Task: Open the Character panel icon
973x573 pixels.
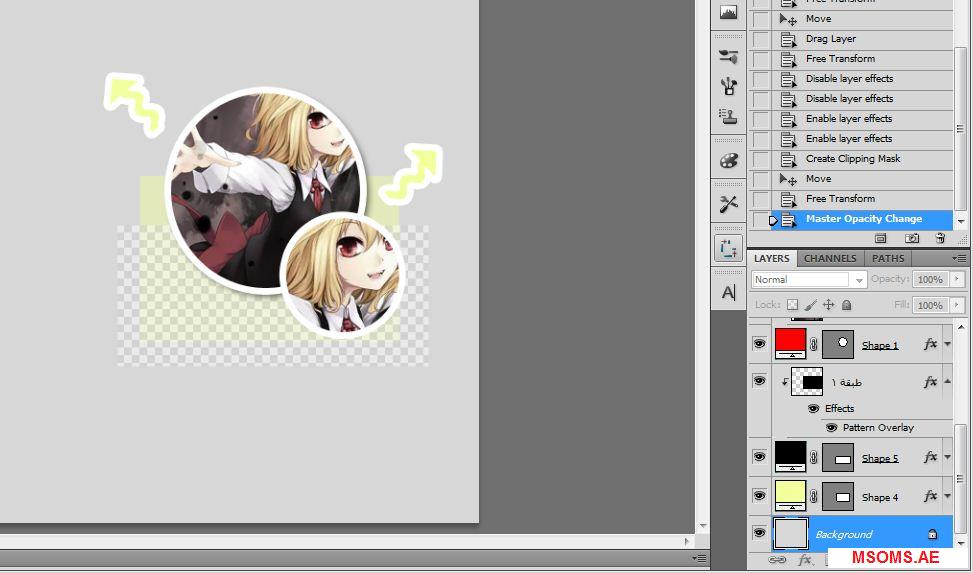Action: [x=728, y=292]
